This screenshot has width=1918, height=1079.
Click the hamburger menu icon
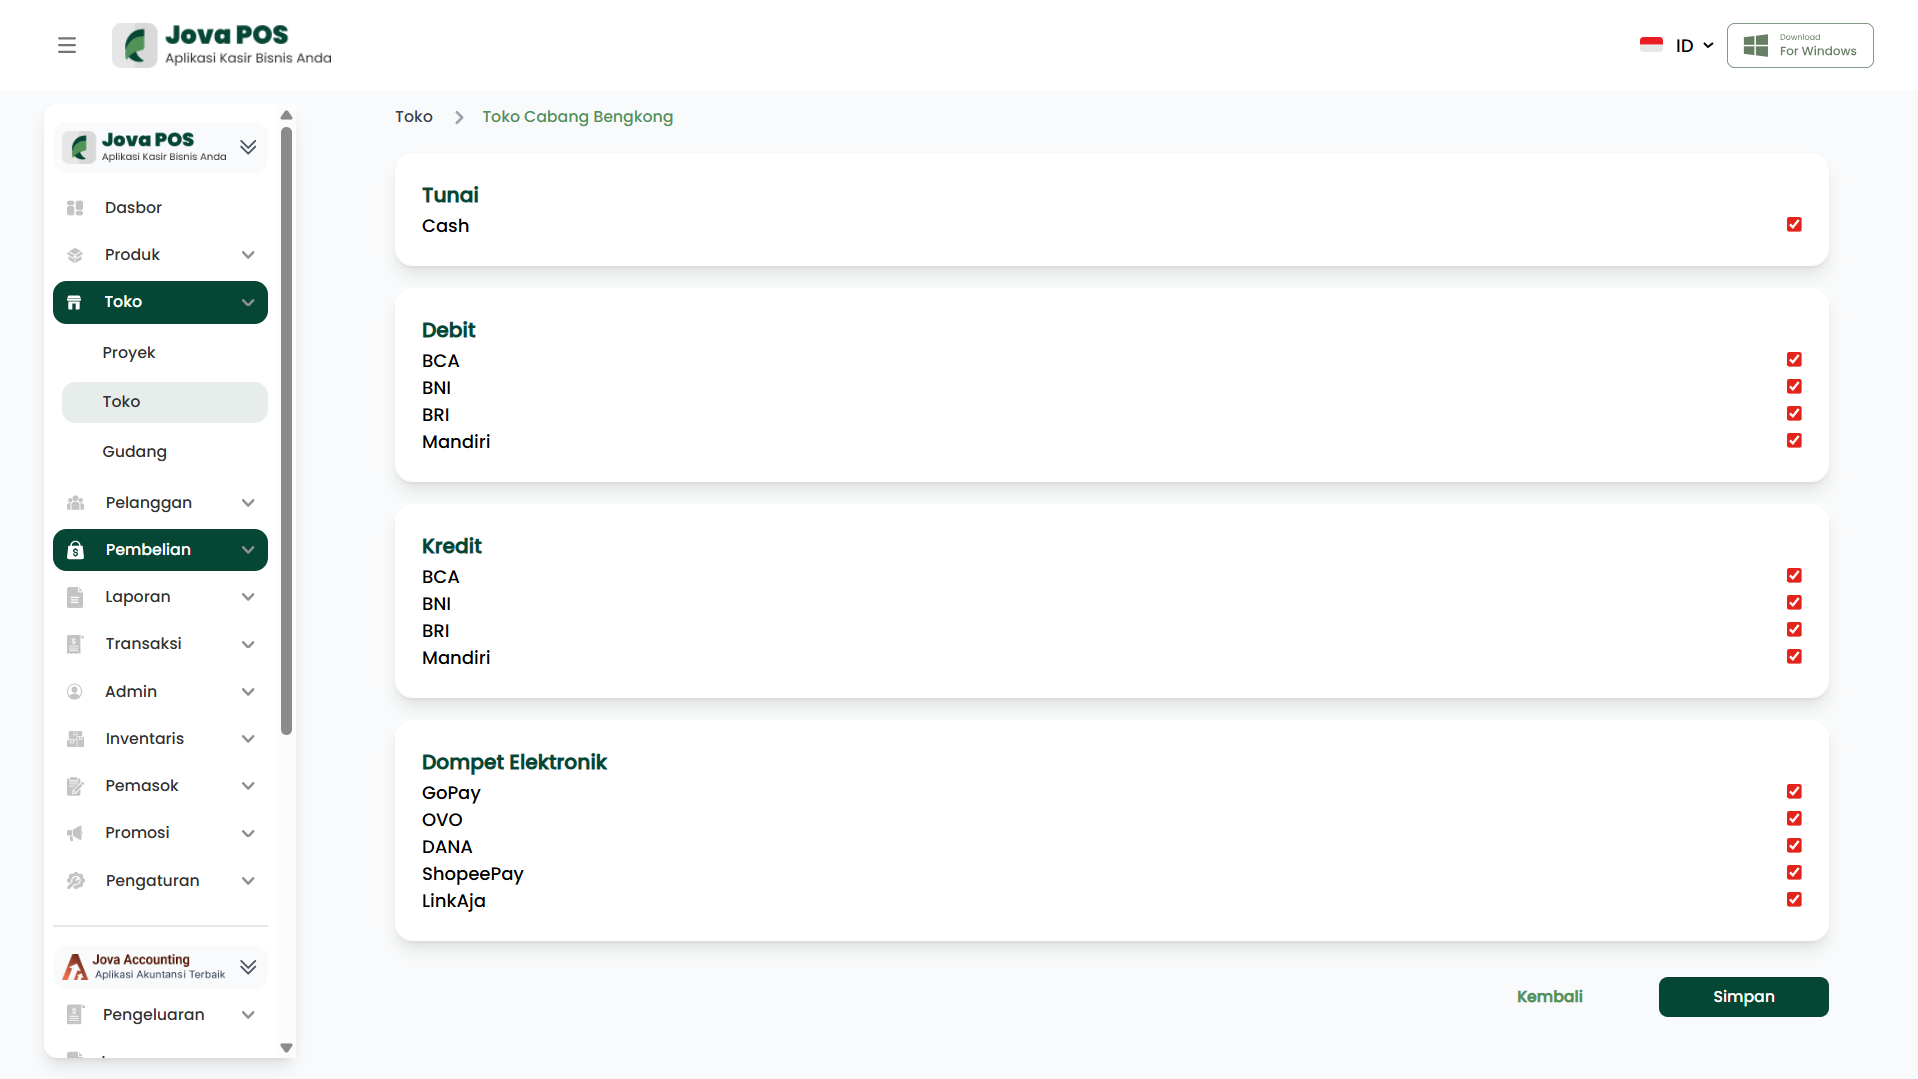click(67, 45)
